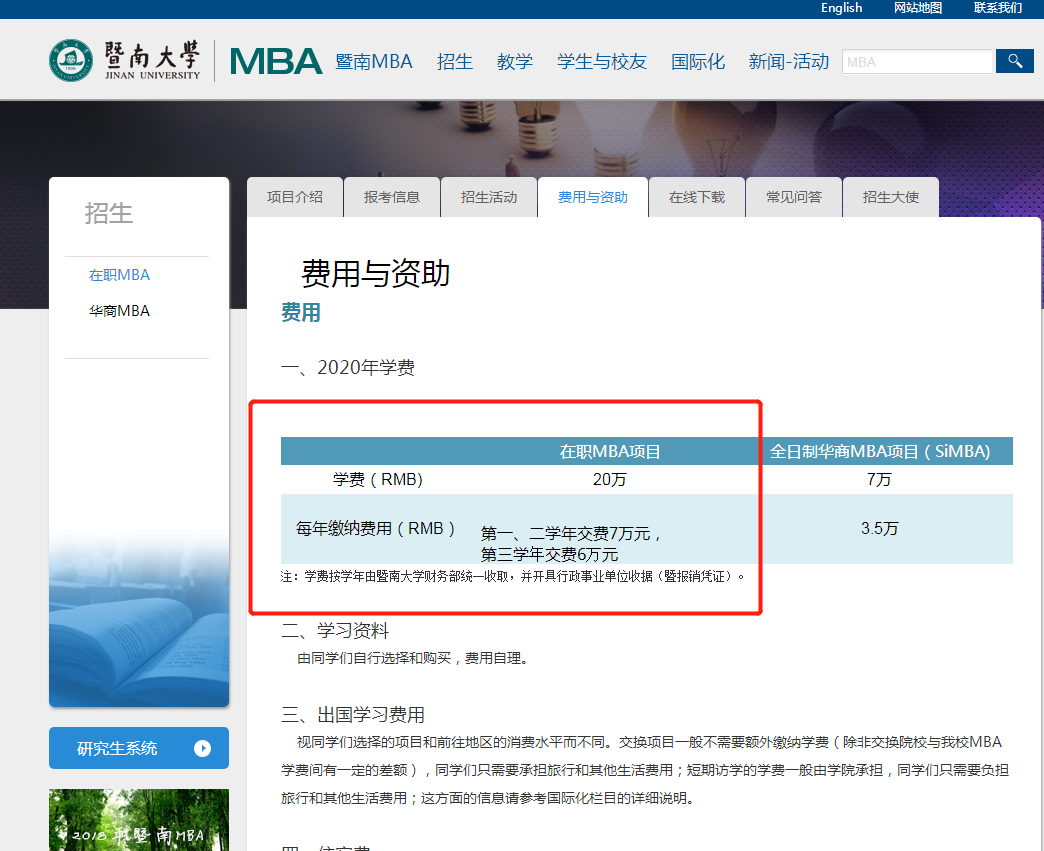1044x851 pixels.
Task: Click the 20万 tuition cell
Action: click(x=610, y=479)
